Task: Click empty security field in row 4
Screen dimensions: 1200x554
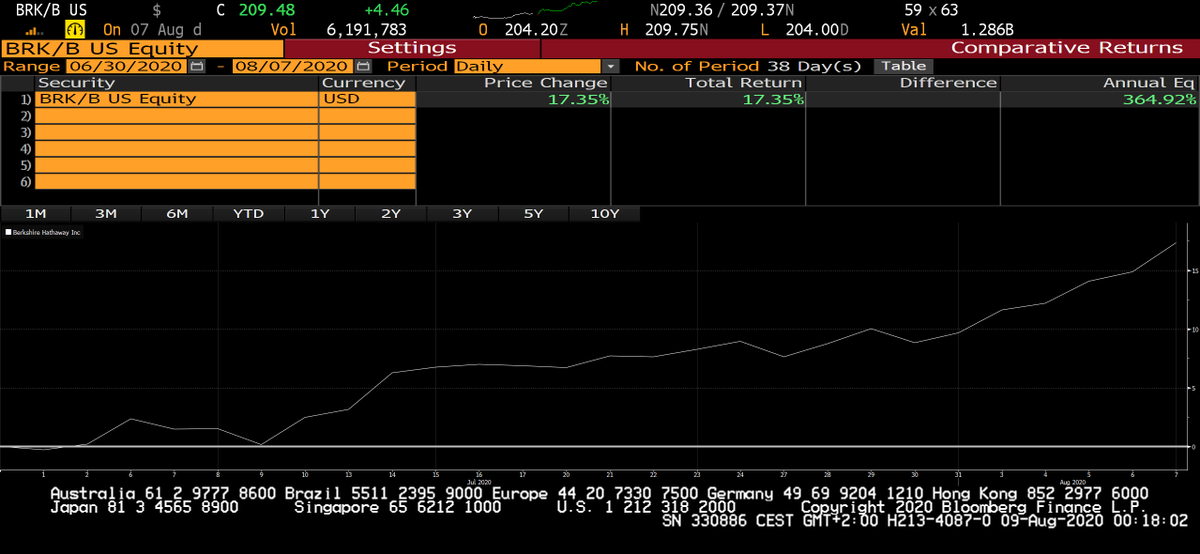Action: (176, 149)
